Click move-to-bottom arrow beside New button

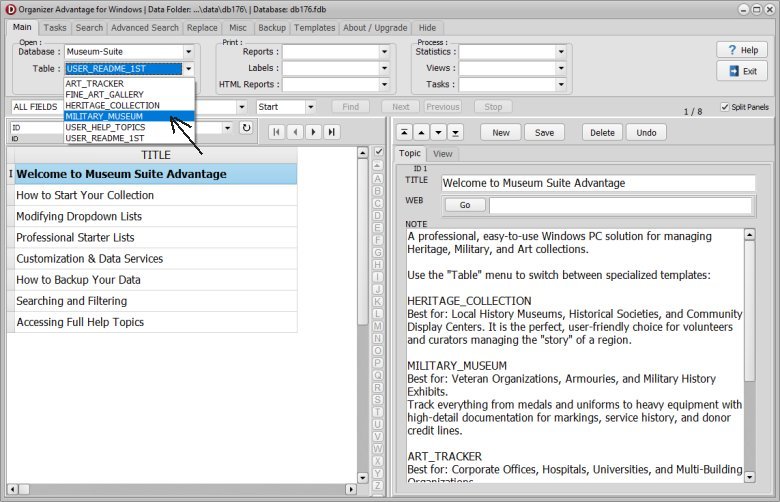[x=455, y=132]
